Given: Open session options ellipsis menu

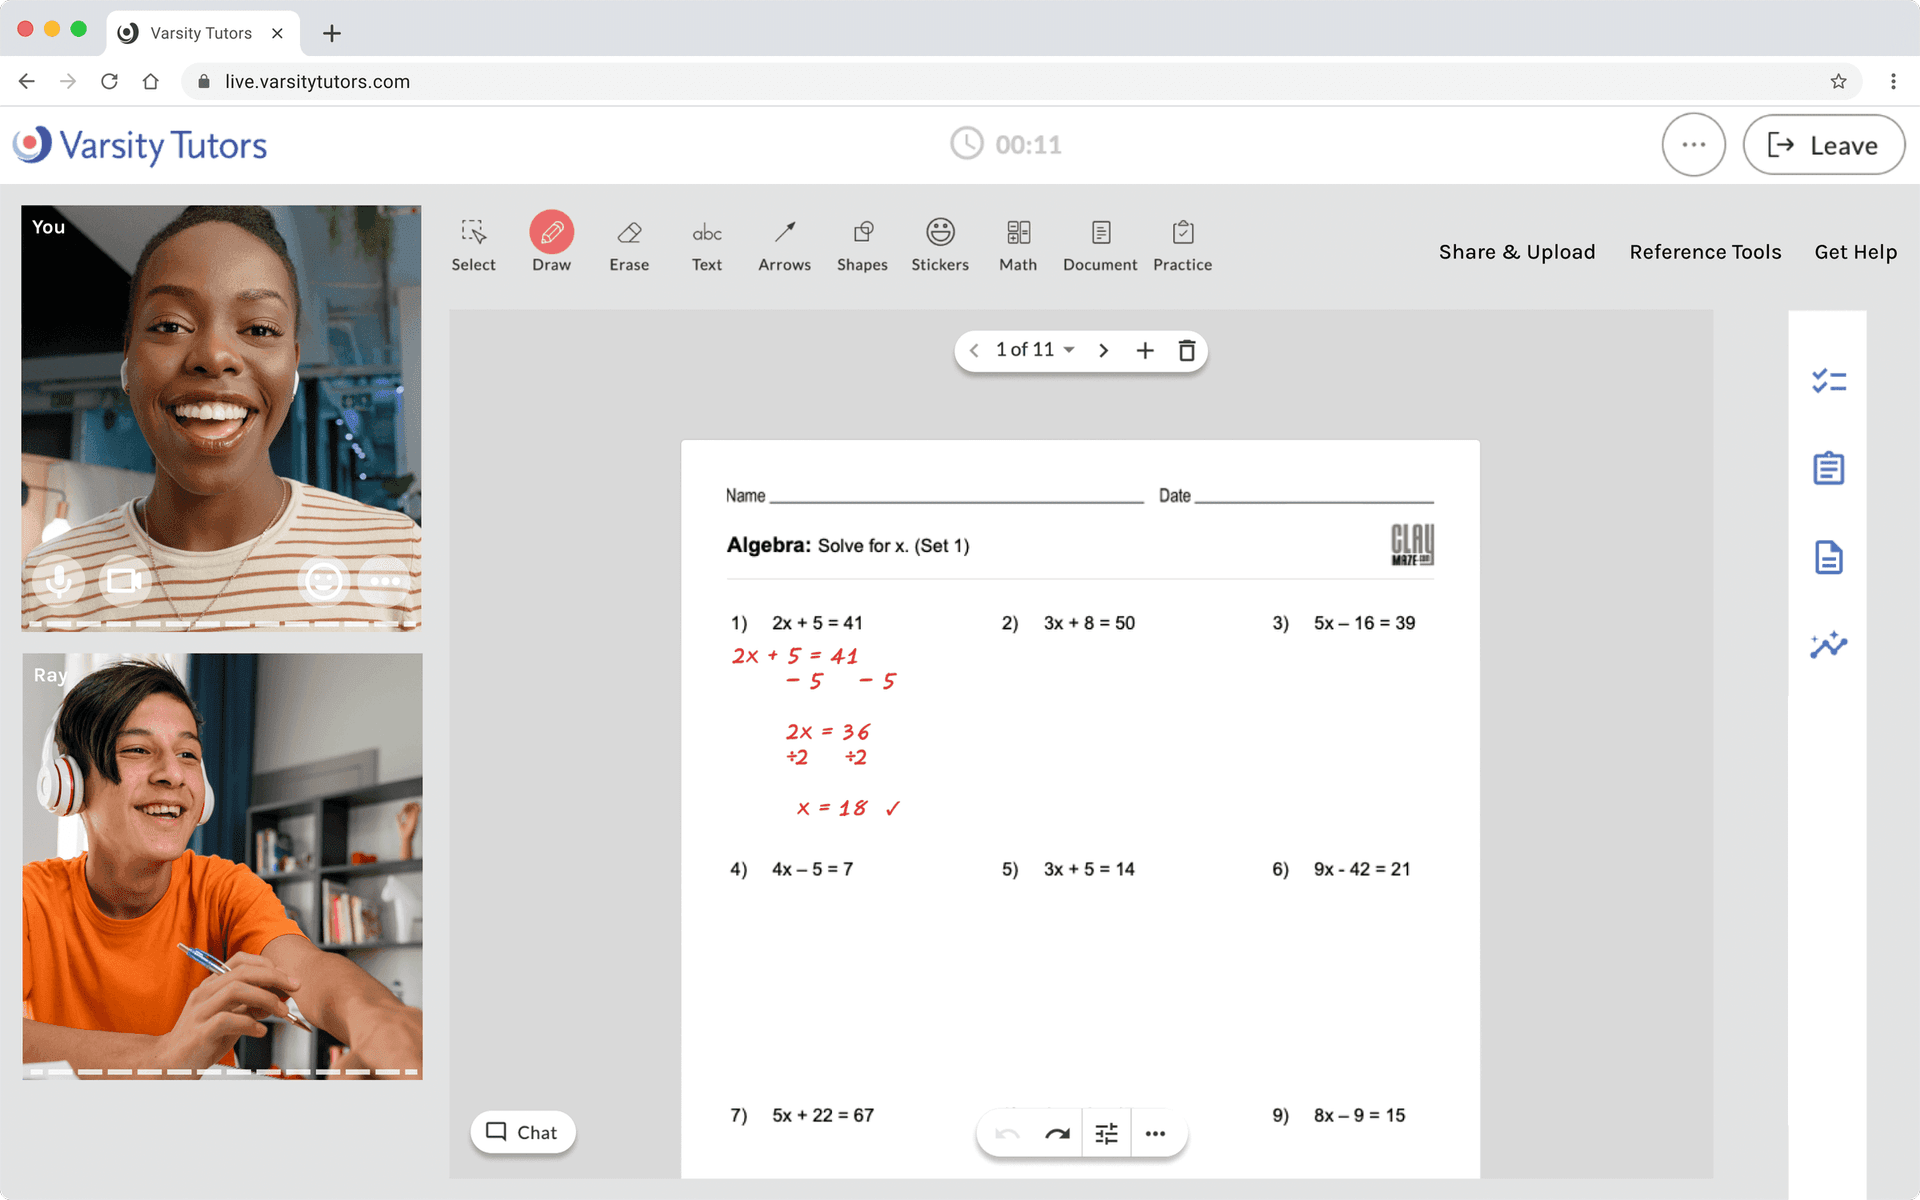Looking at the screenshot, I should pyautogui.click(x=1693, y=145).
